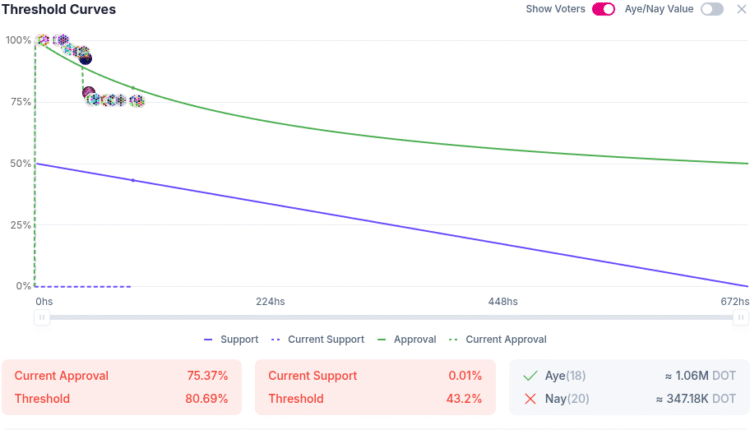Click the dark blue voter avatar
The image size is (750, 430).
coord(85,59)
